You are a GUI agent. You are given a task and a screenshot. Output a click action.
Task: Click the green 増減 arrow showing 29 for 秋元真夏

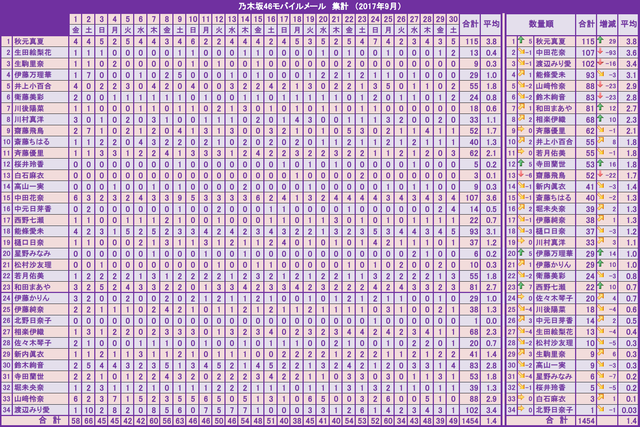coord(600,40)
